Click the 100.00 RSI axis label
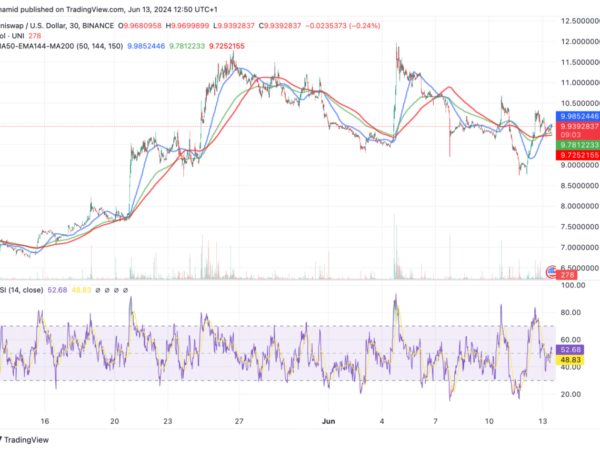Screen dimensions: 600x450 [573, 285]
